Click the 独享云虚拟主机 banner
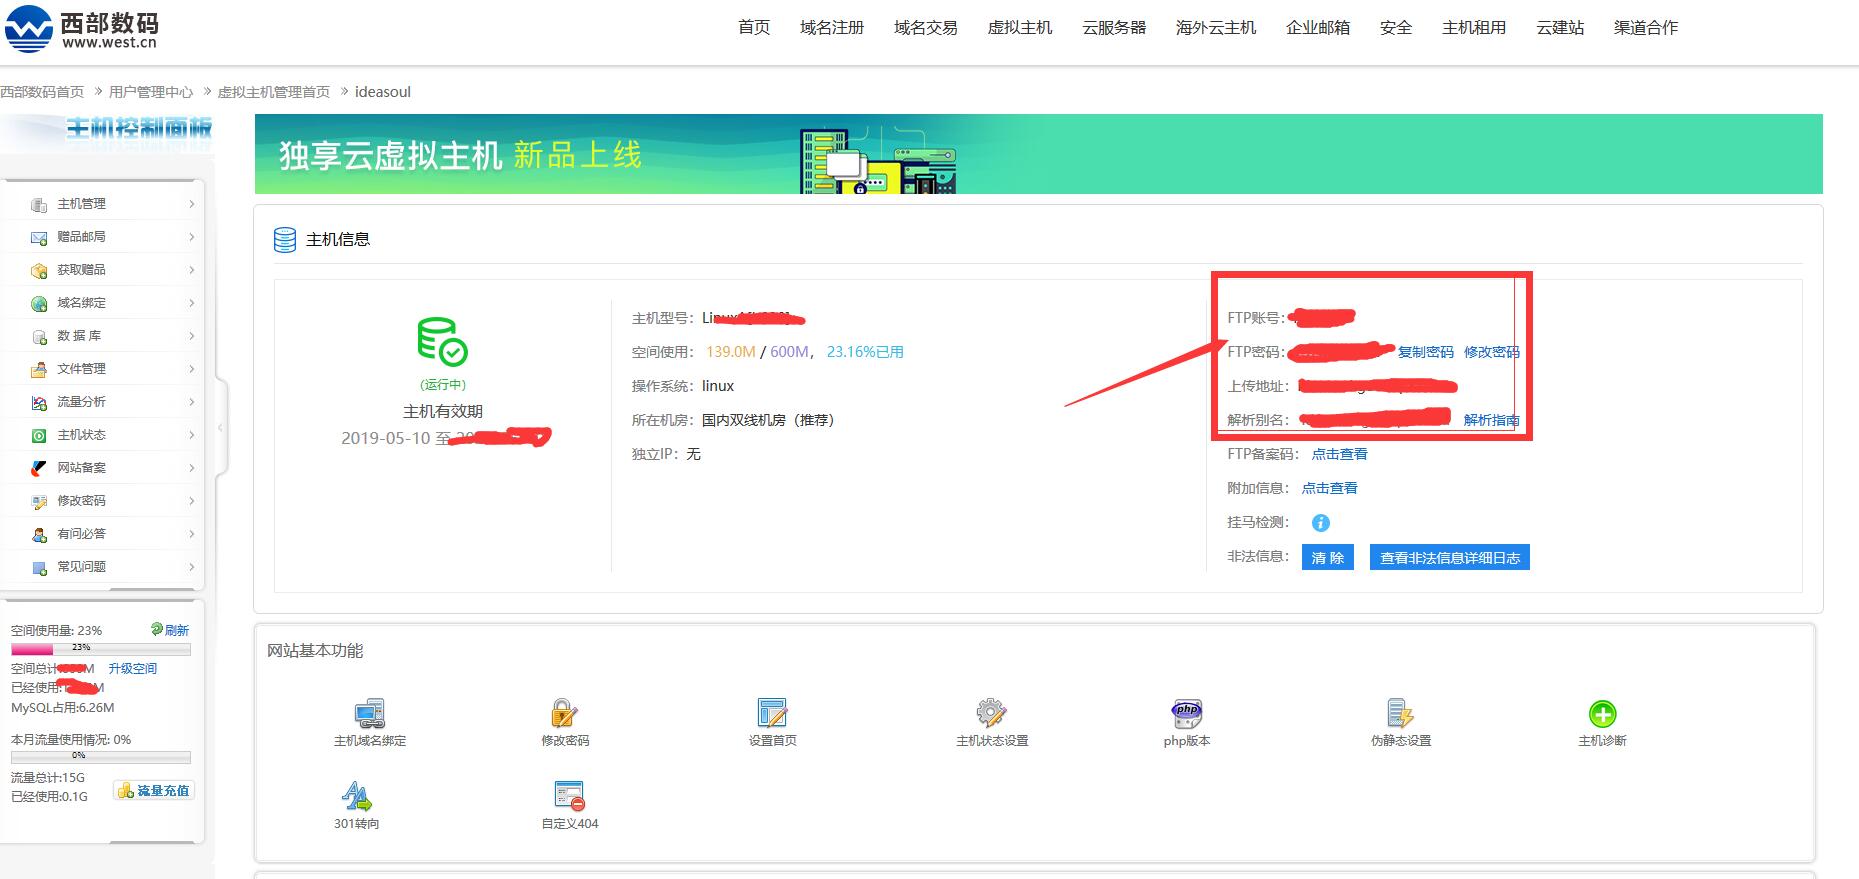 coord(1039,154)
